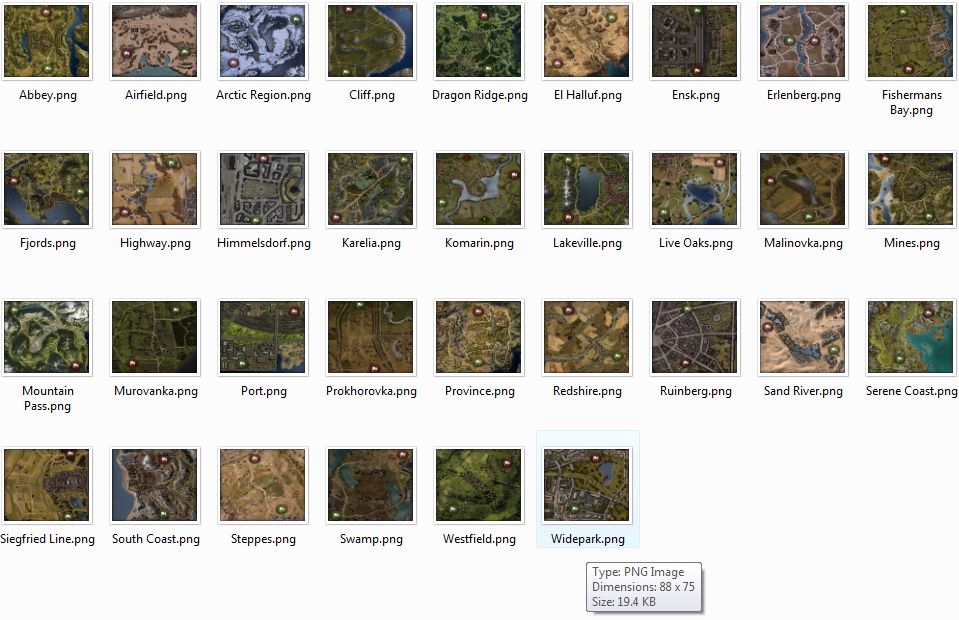Click the file name label Abbey.png

pos(48,95)
